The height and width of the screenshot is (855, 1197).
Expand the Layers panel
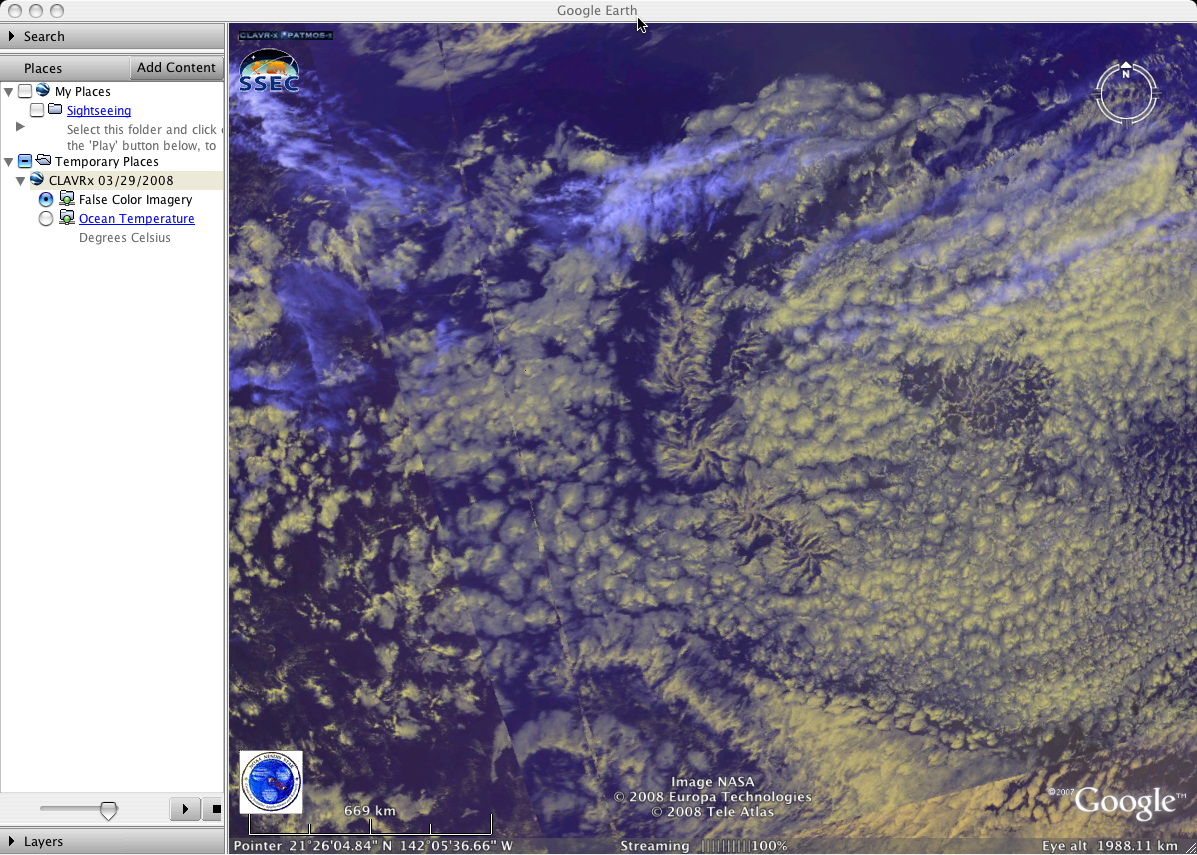point(11,841)
